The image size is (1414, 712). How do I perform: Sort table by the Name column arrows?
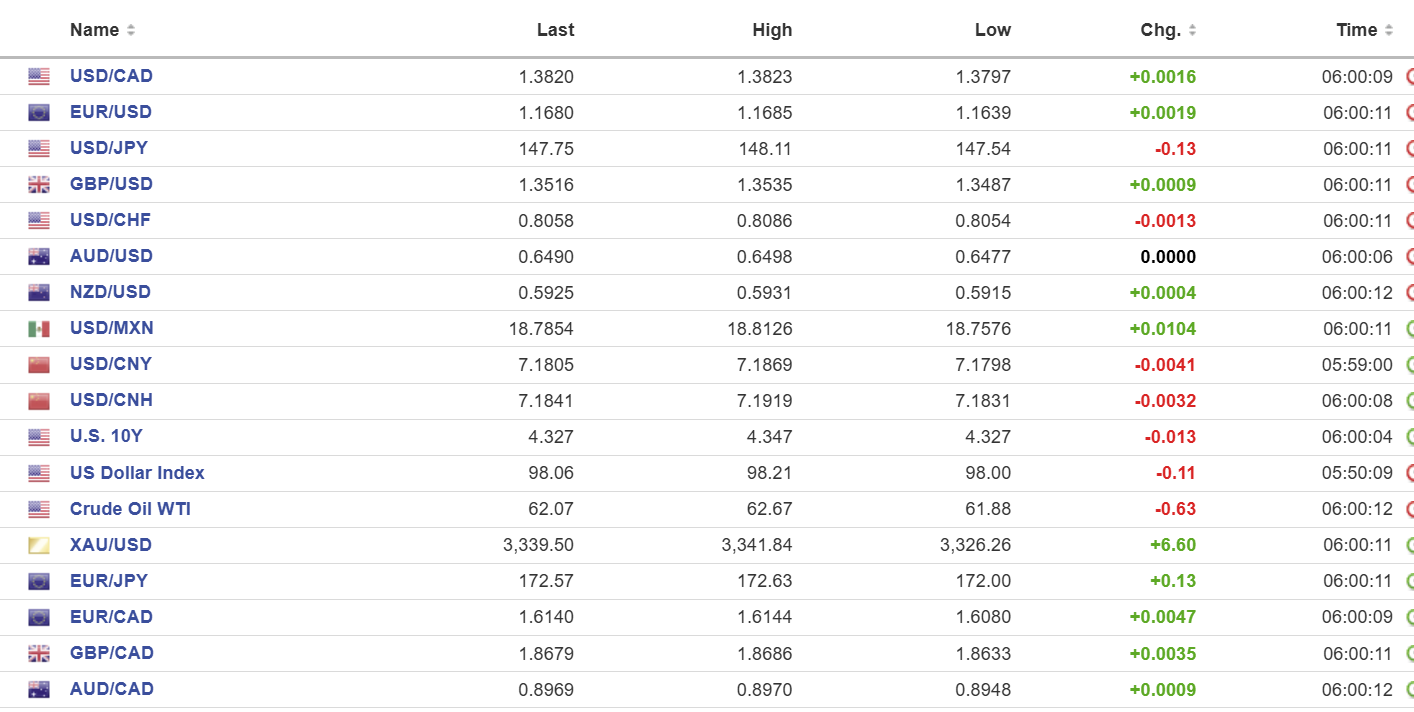[x=131, y=30]
